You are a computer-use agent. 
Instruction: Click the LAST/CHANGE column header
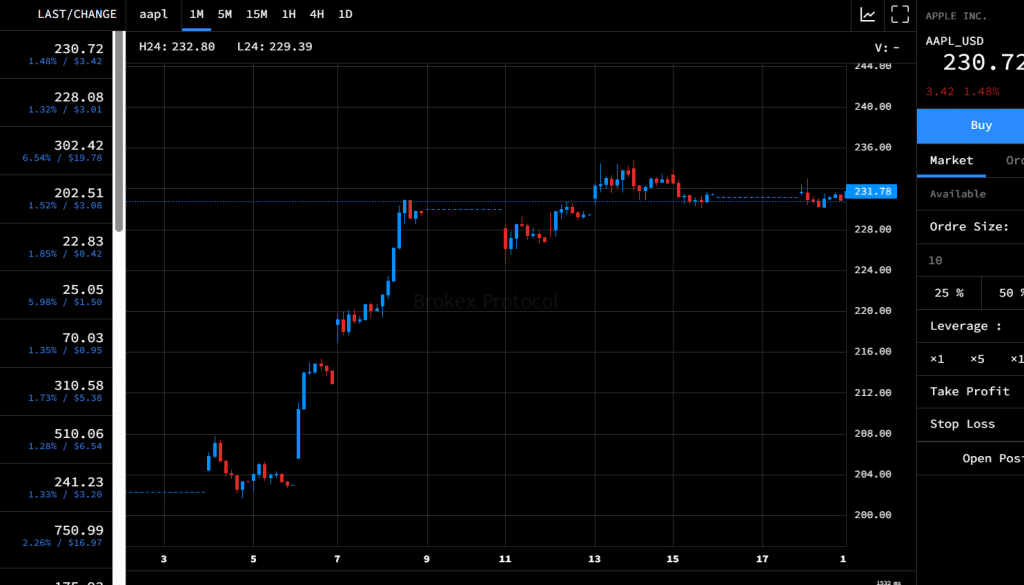tap(77, 14)
